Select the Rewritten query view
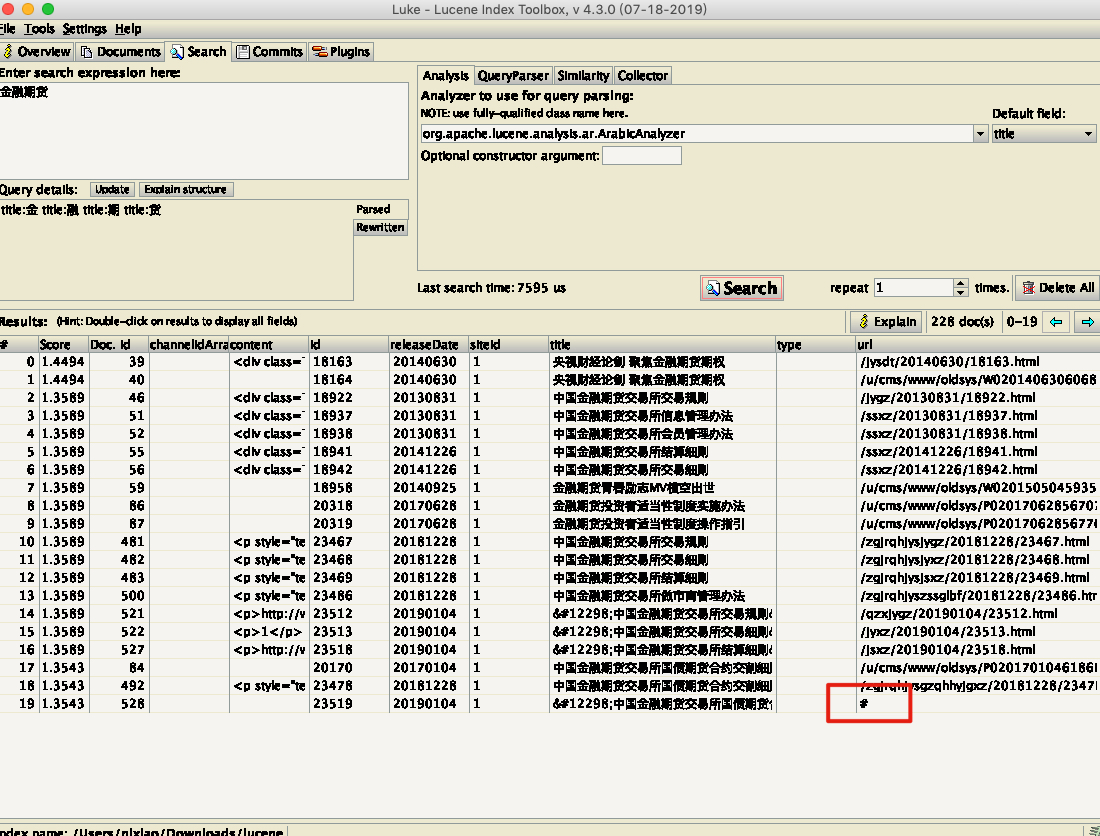Viewport: 1100px width, 836px height. tap(381, 228)
